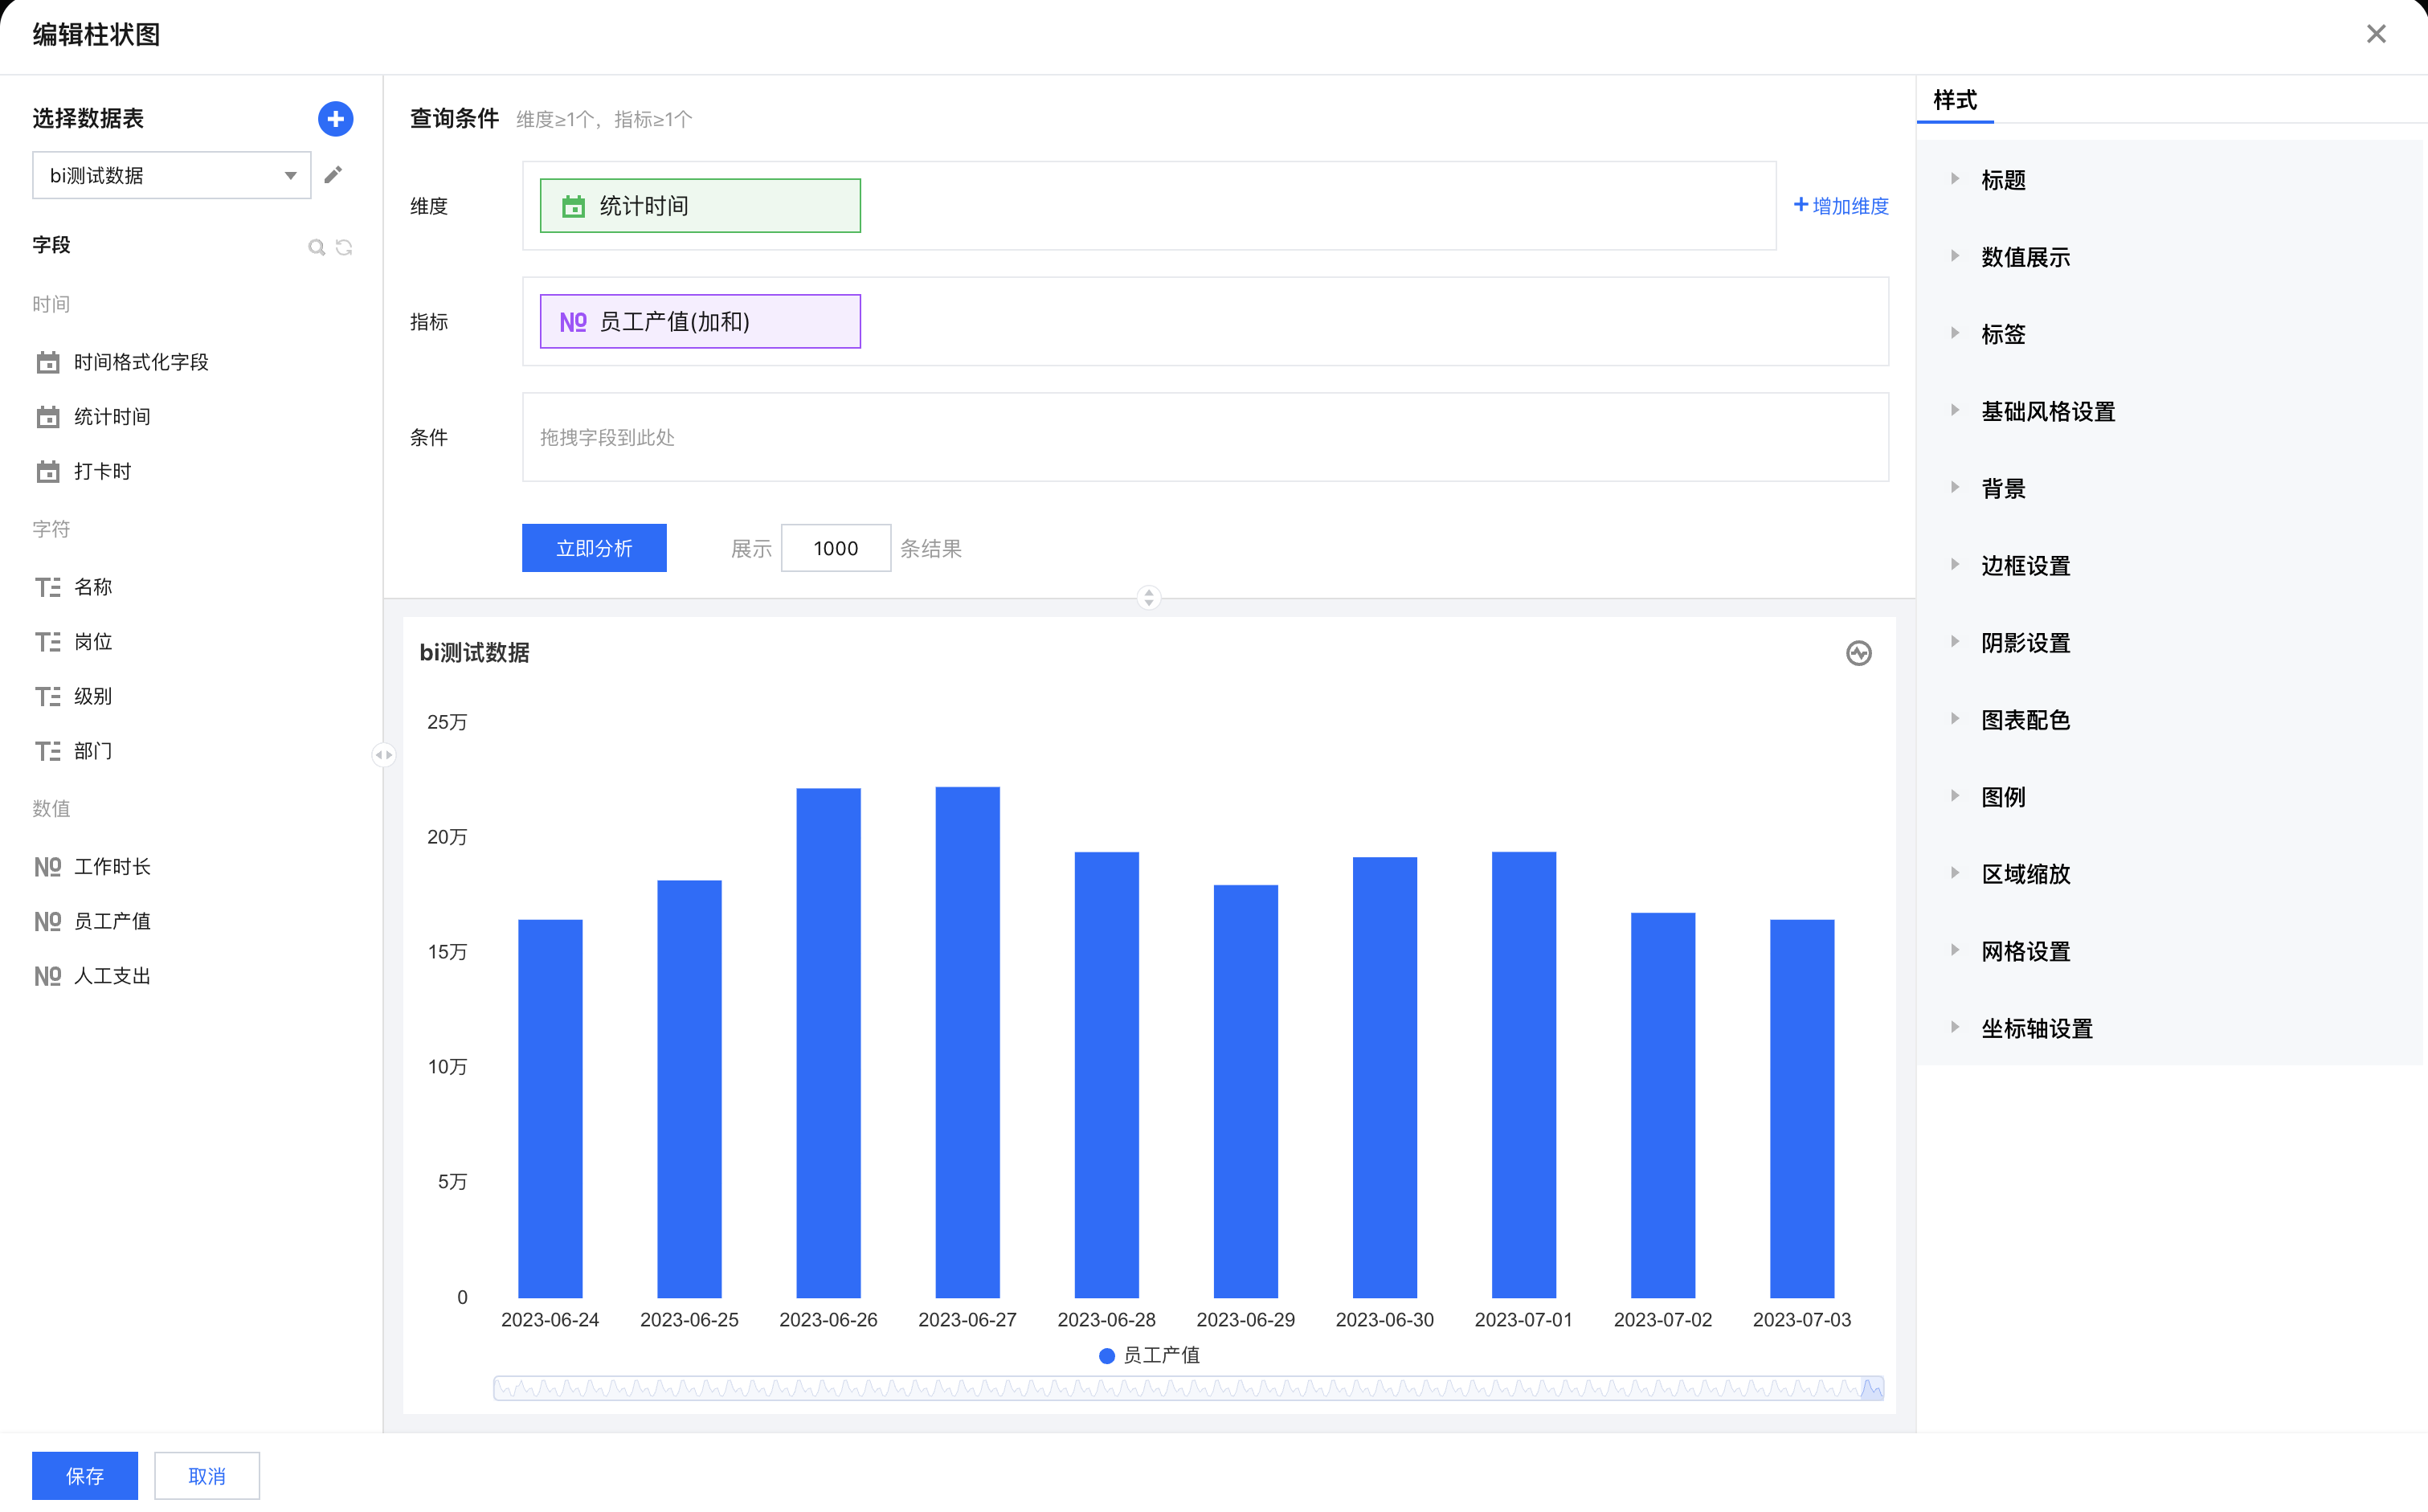Click the chart zoom range slider
2428x1512 pixels.
point(1187,1388)
